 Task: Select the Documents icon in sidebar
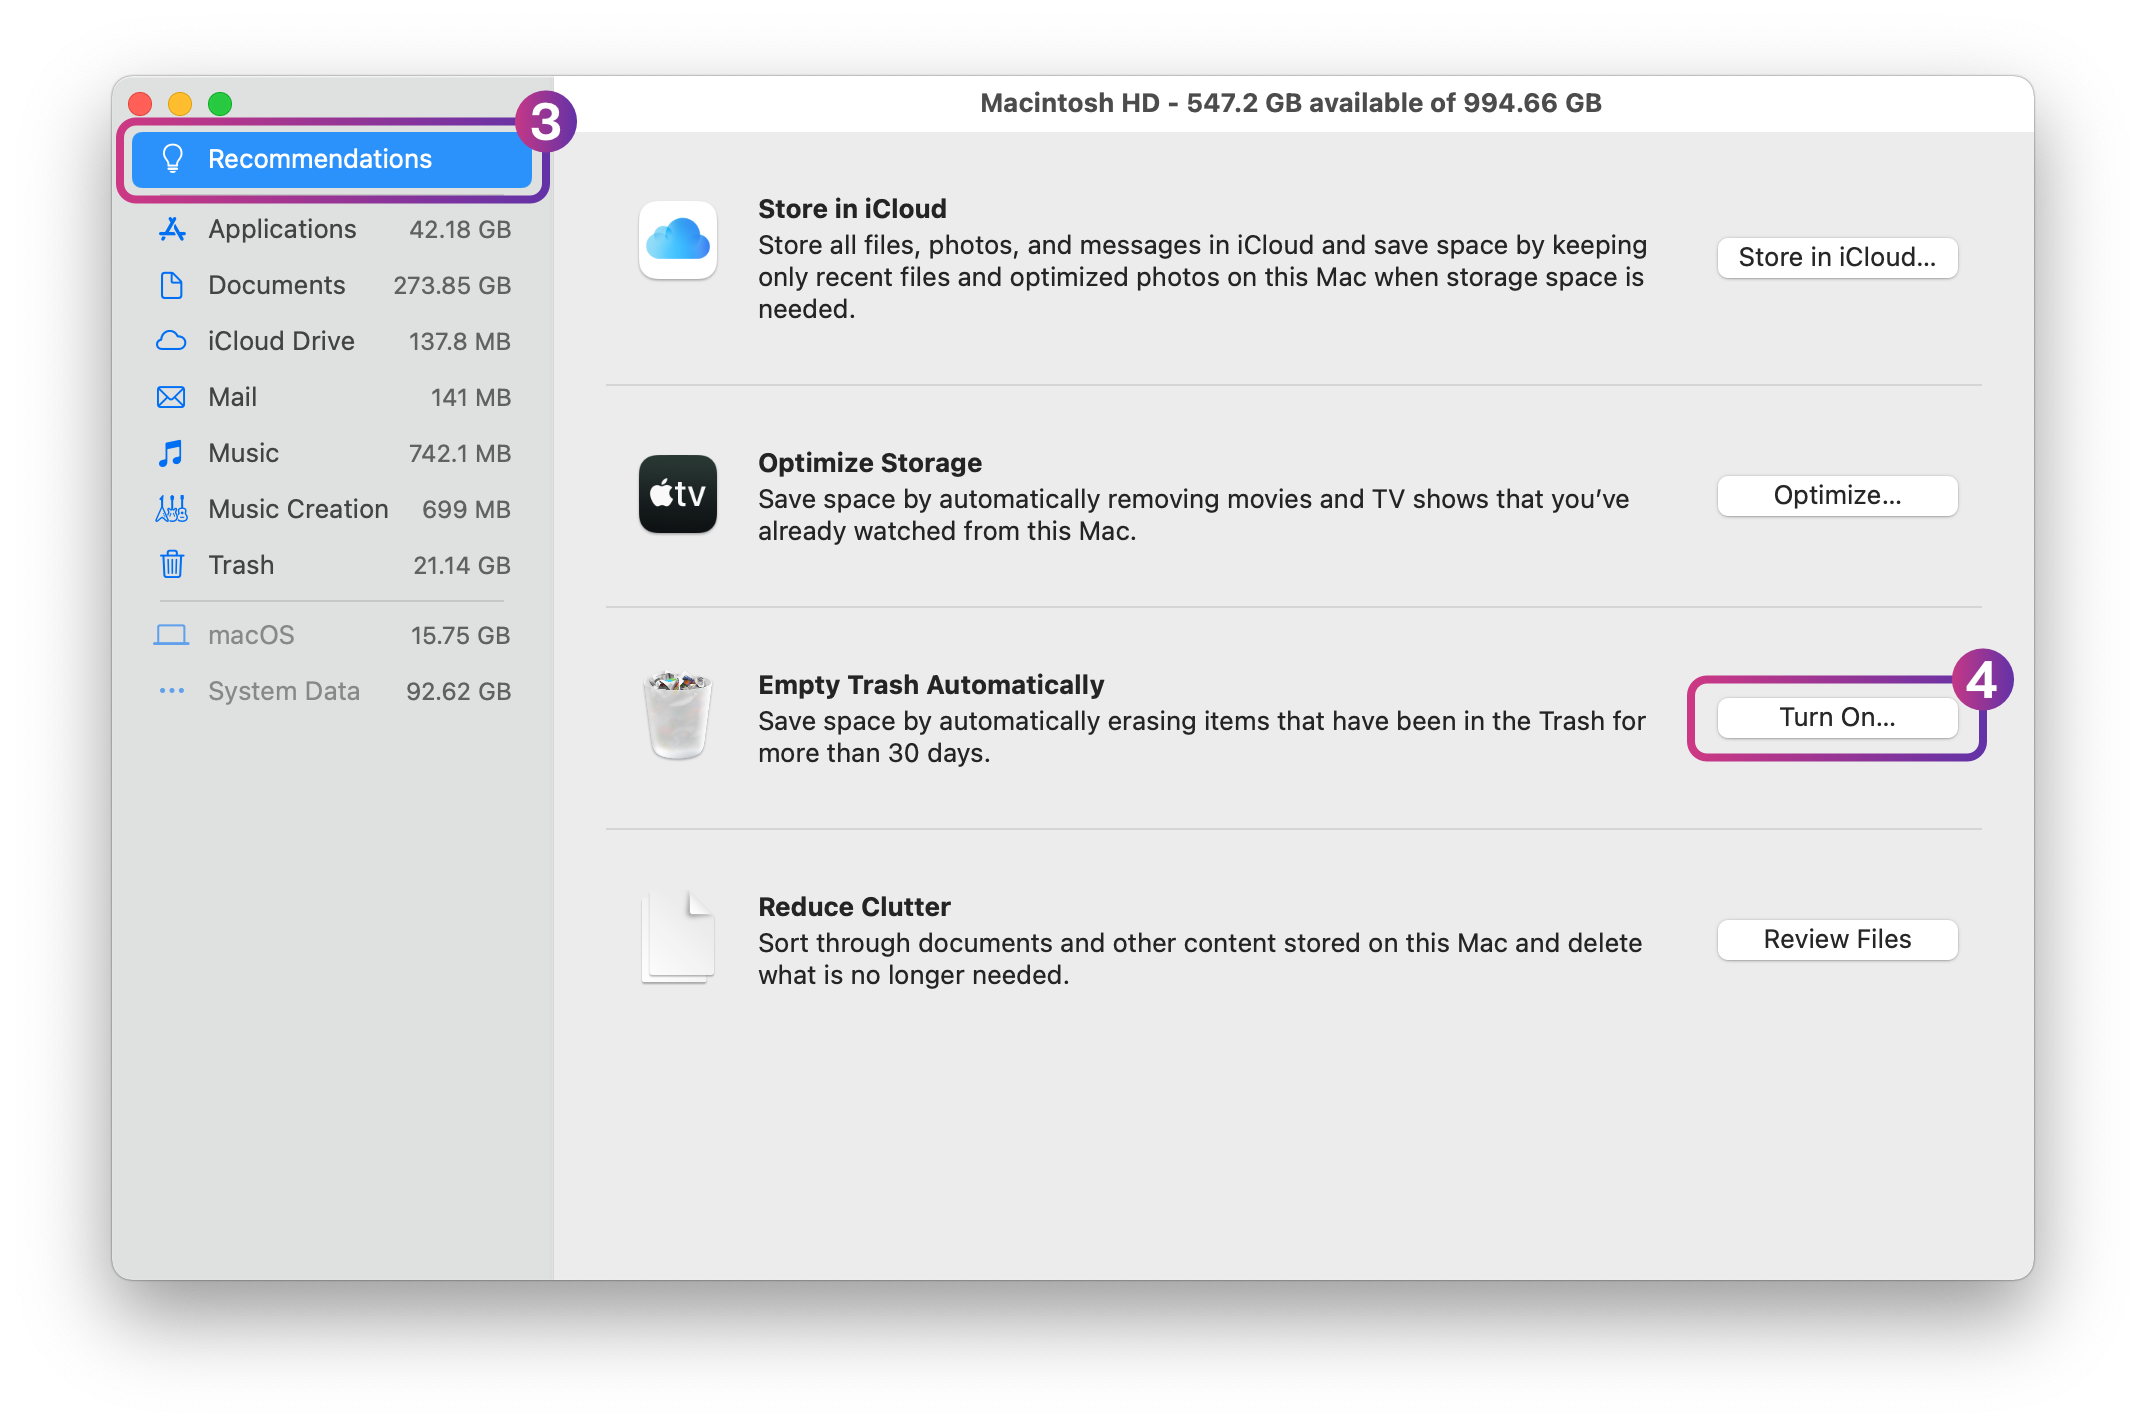click(172, 285)
